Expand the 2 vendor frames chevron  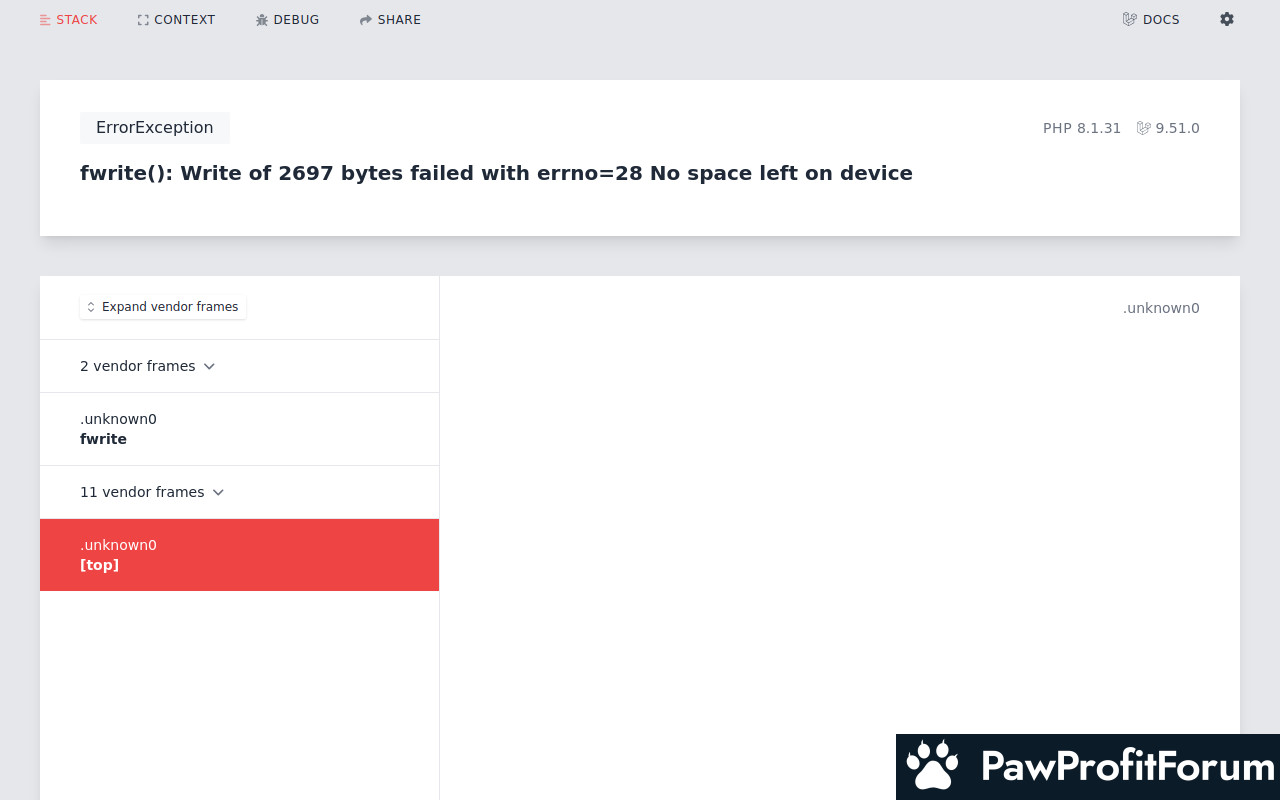point(209,366)
